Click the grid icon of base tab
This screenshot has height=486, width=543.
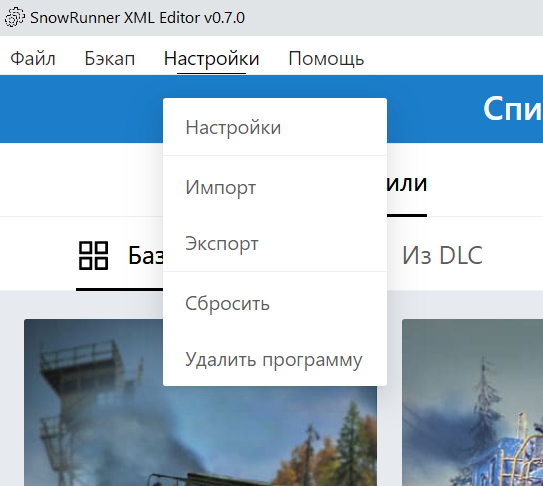point(94,256)
